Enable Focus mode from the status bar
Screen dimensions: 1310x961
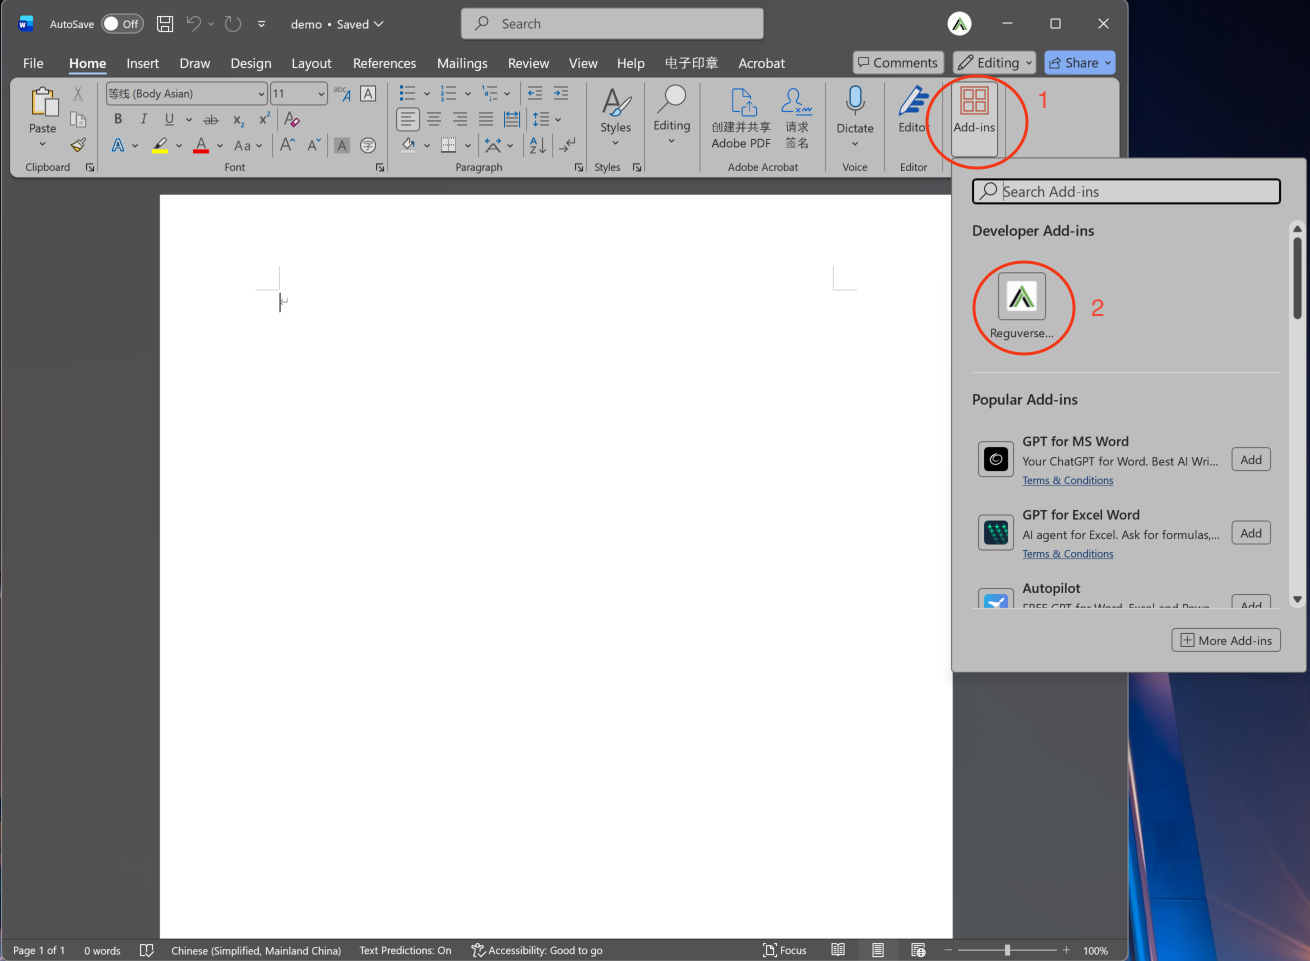tap(786, 950)
